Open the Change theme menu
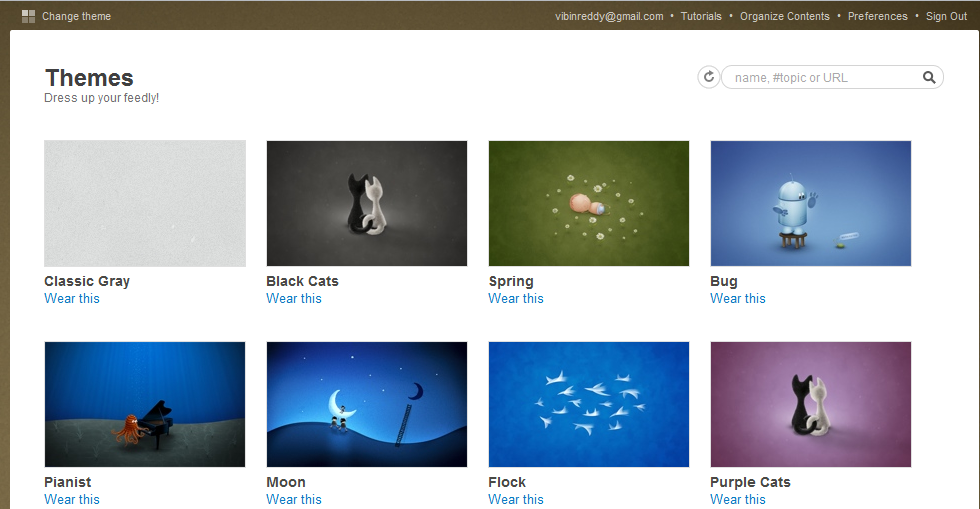 (76, 16)
